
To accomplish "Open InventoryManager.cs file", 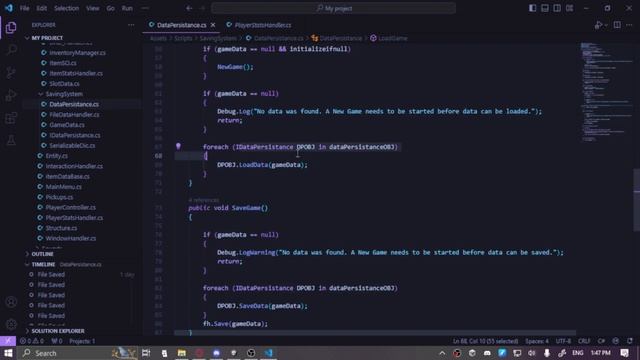I will [77, 53].
